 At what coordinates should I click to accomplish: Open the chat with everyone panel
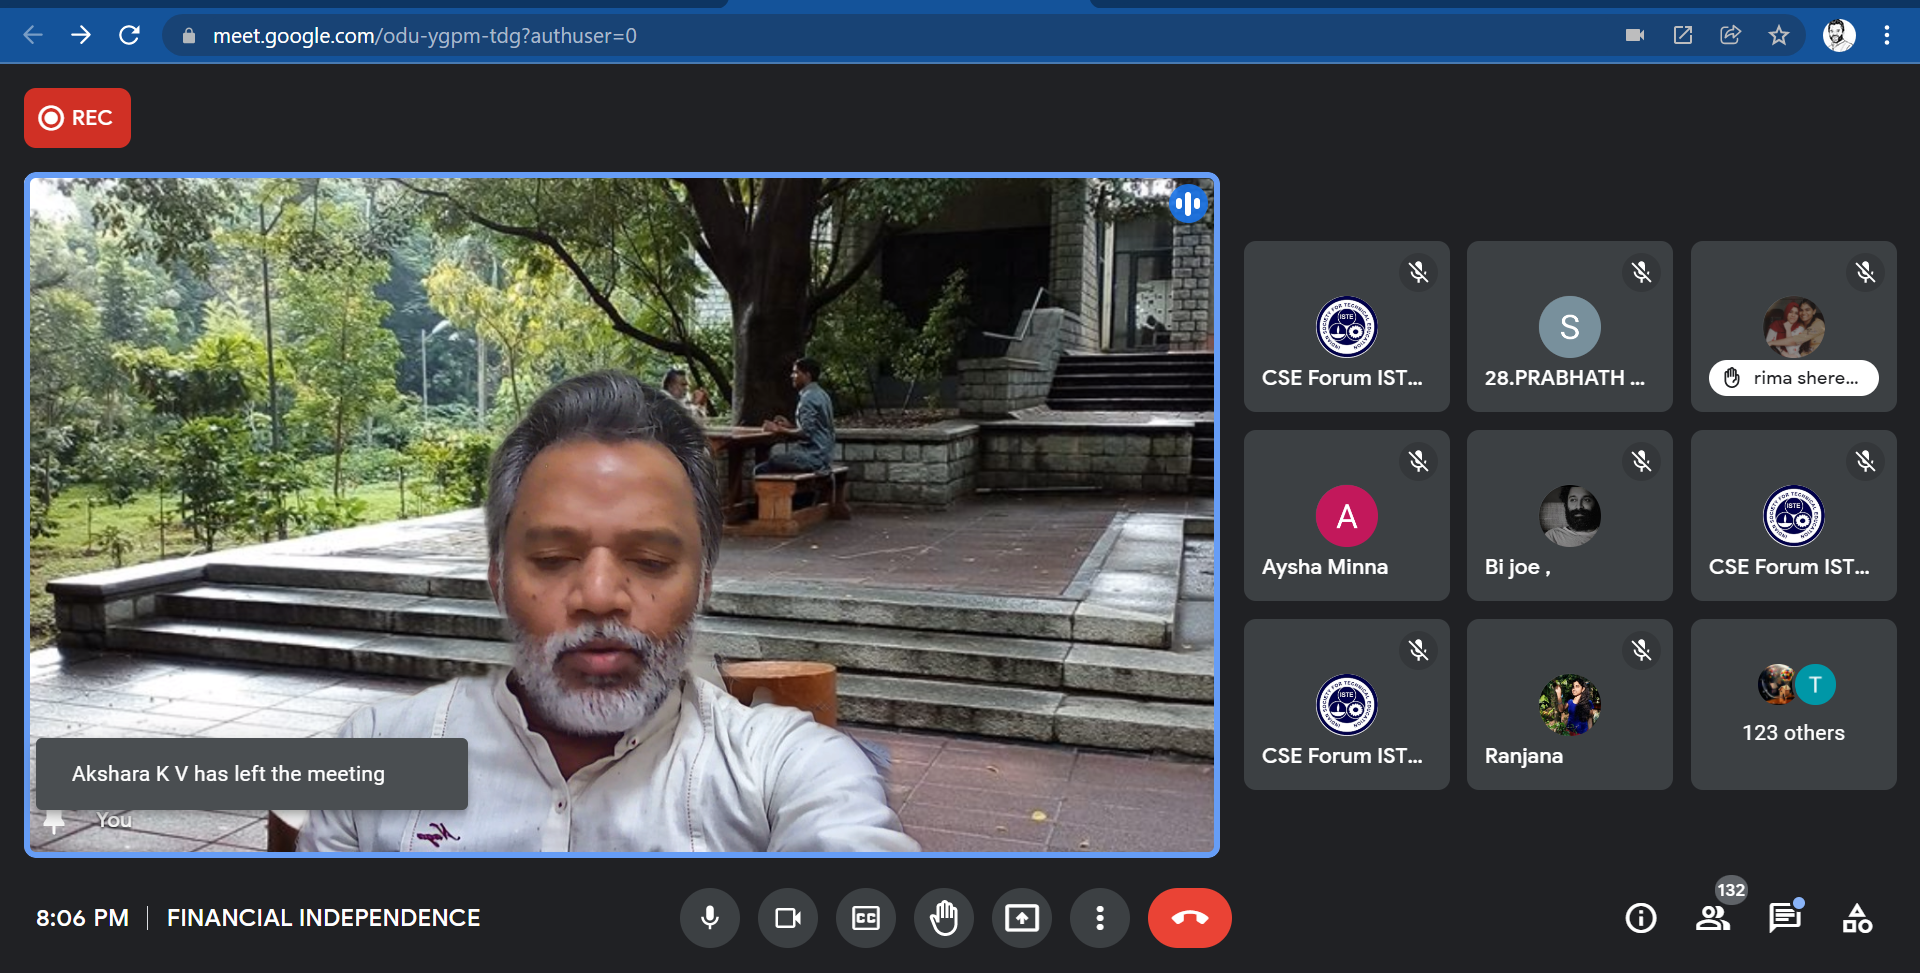click(1785, 918)
